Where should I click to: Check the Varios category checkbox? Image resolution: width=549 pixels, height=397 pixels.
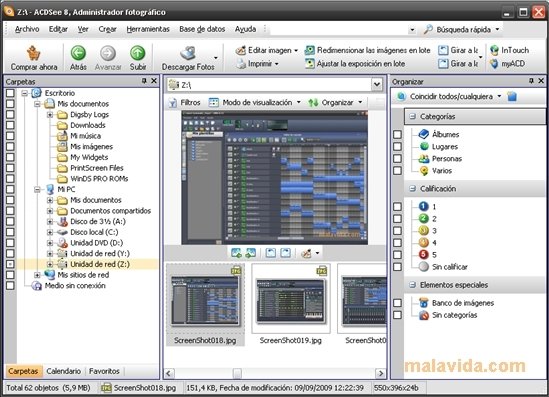[x=397, y=170]
